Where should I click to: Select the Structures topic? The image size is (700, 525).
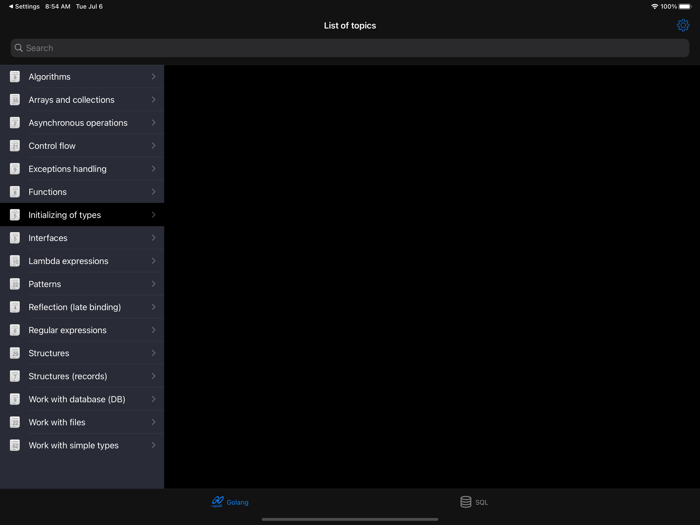coord(82,353)
